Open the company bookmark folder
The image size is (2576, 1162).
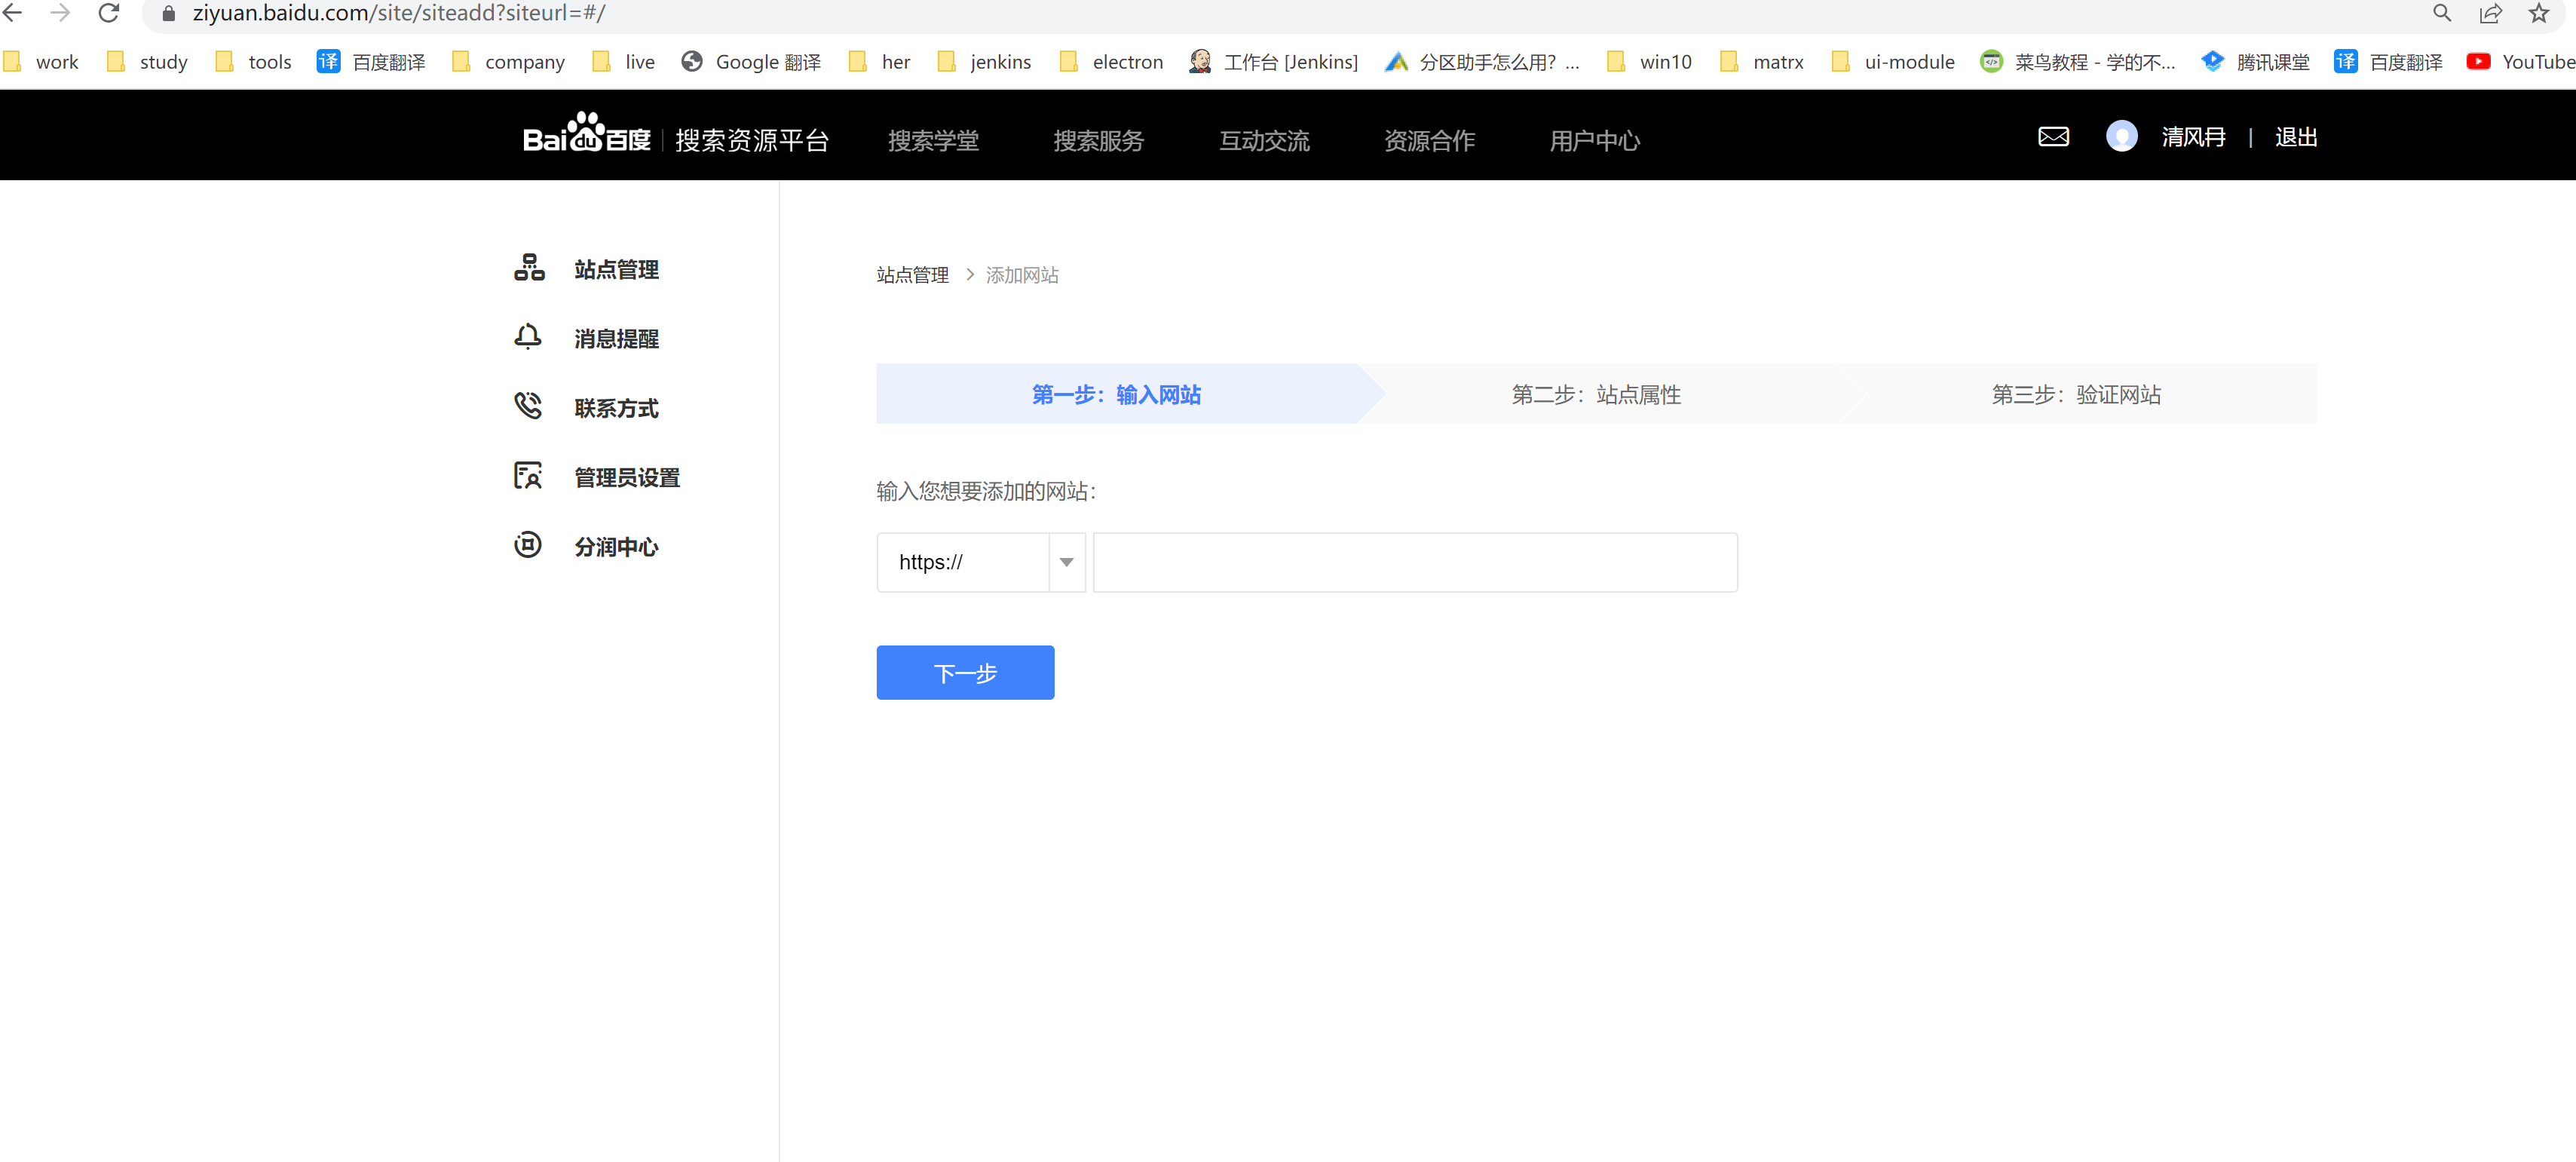(x=509, y=62)
